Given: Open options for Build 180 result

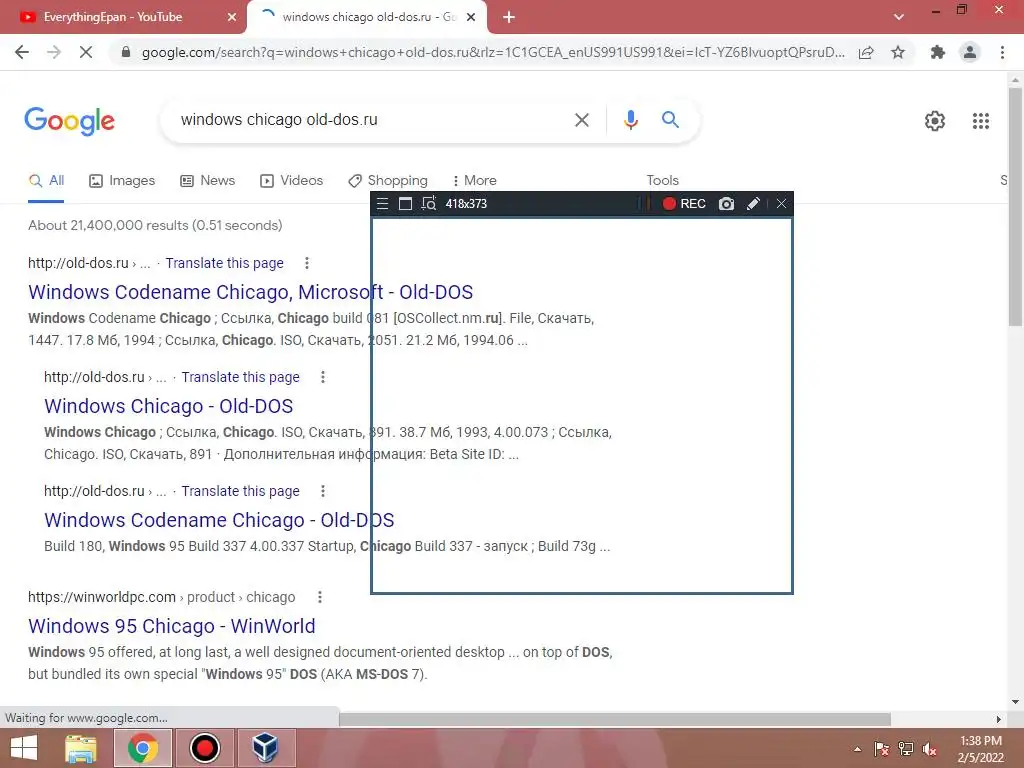Looking at the screenshot, I should [x=323, y=491].
